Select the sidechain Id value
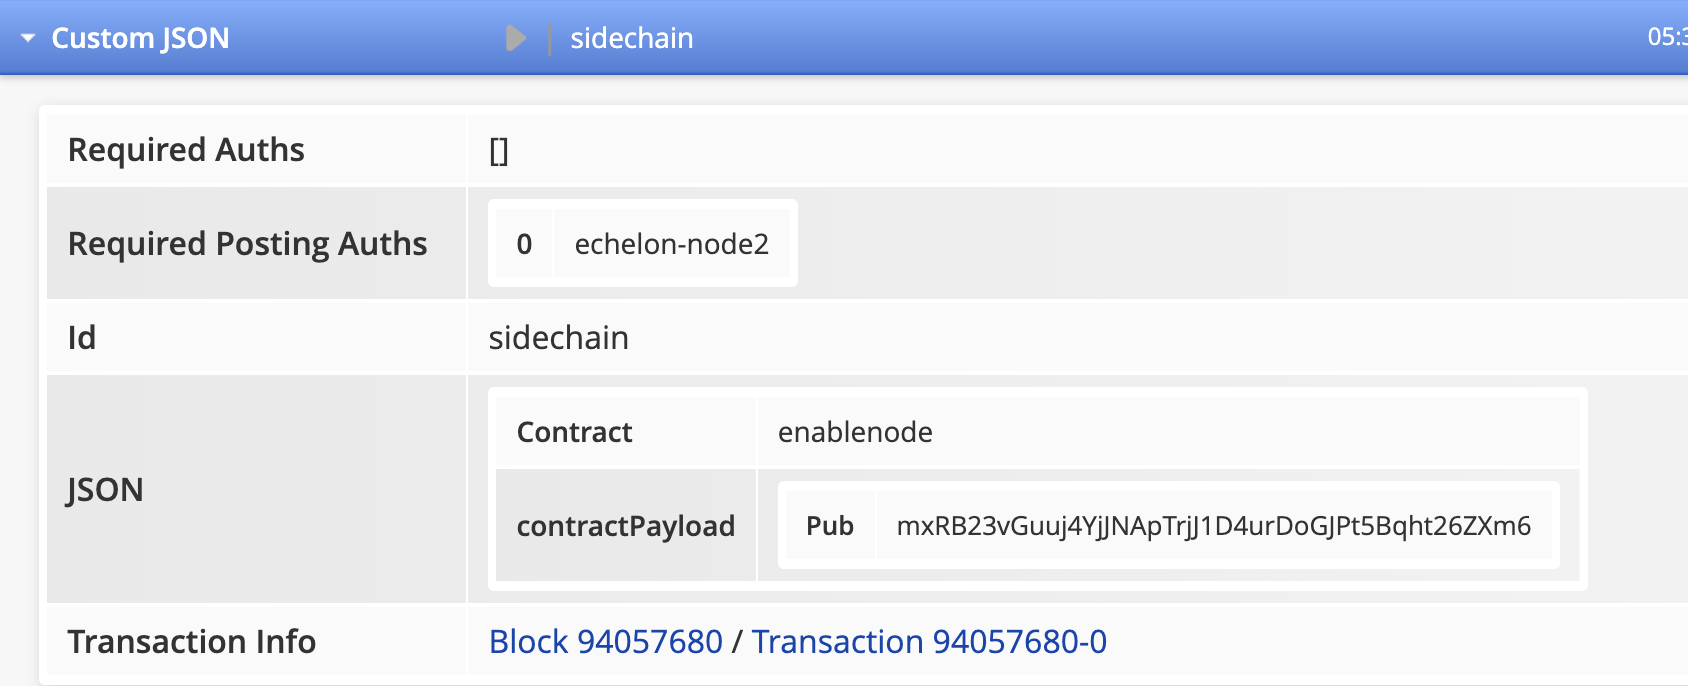The width and height of the screenshot is (1688, 686). [558, 338]
